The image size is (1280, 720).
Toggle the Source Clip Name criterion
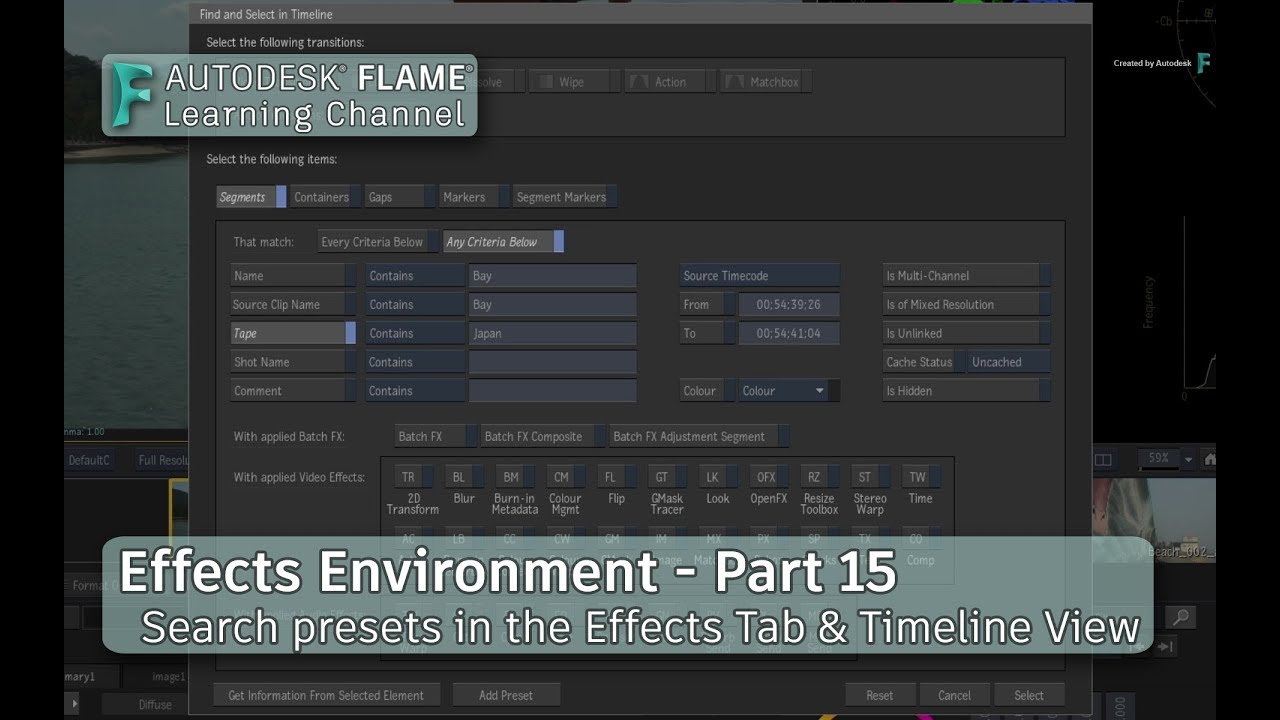tap(293, 304)
